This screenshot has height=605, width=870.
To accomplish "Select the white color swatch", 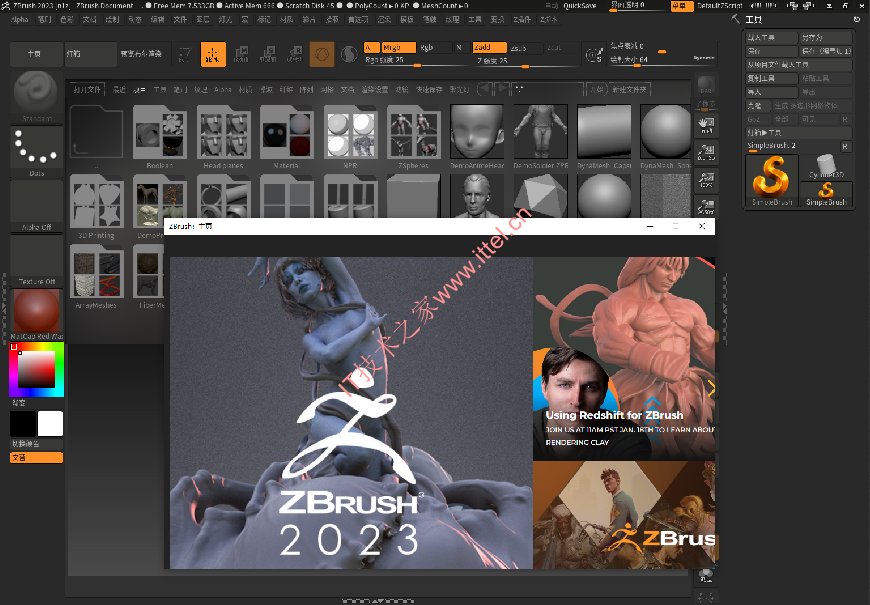I will tap(50, 424).
